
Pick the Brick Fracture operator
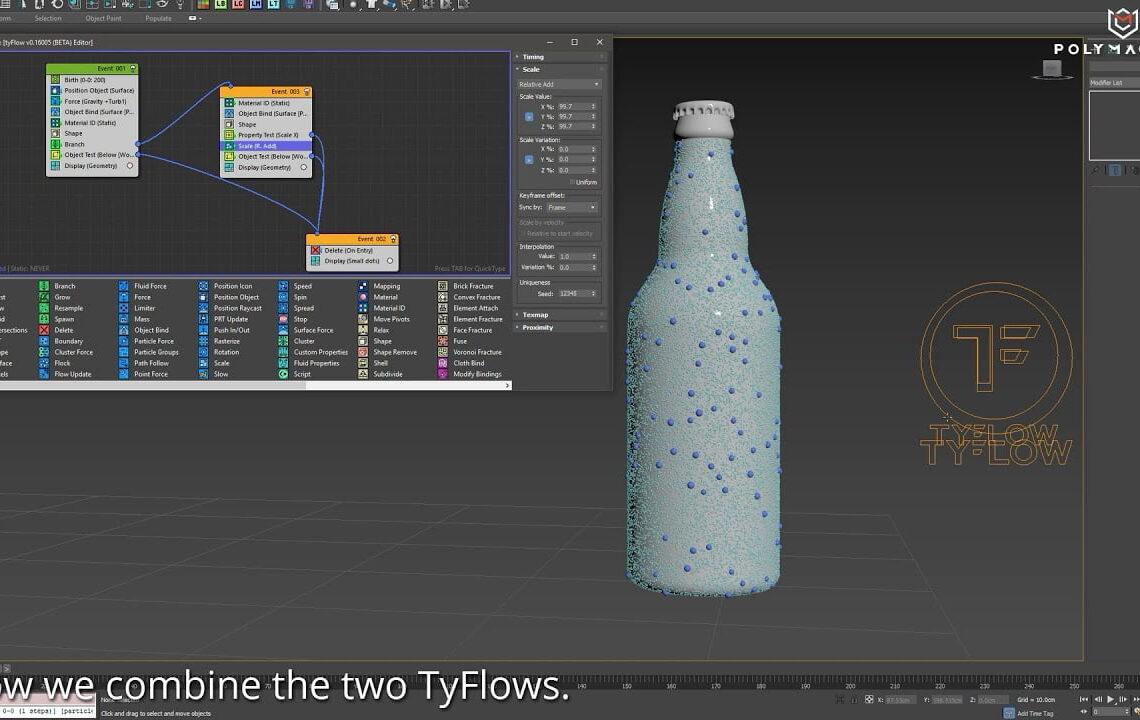(x=466, y=286)
